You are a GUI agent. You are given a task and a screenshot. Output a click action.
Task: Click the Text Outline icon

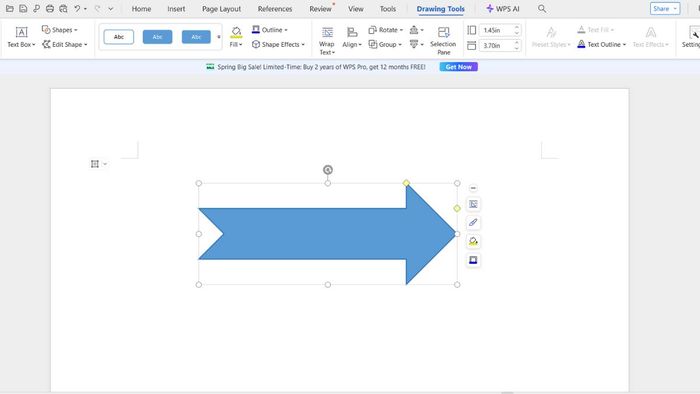click(x=581, y=44)
